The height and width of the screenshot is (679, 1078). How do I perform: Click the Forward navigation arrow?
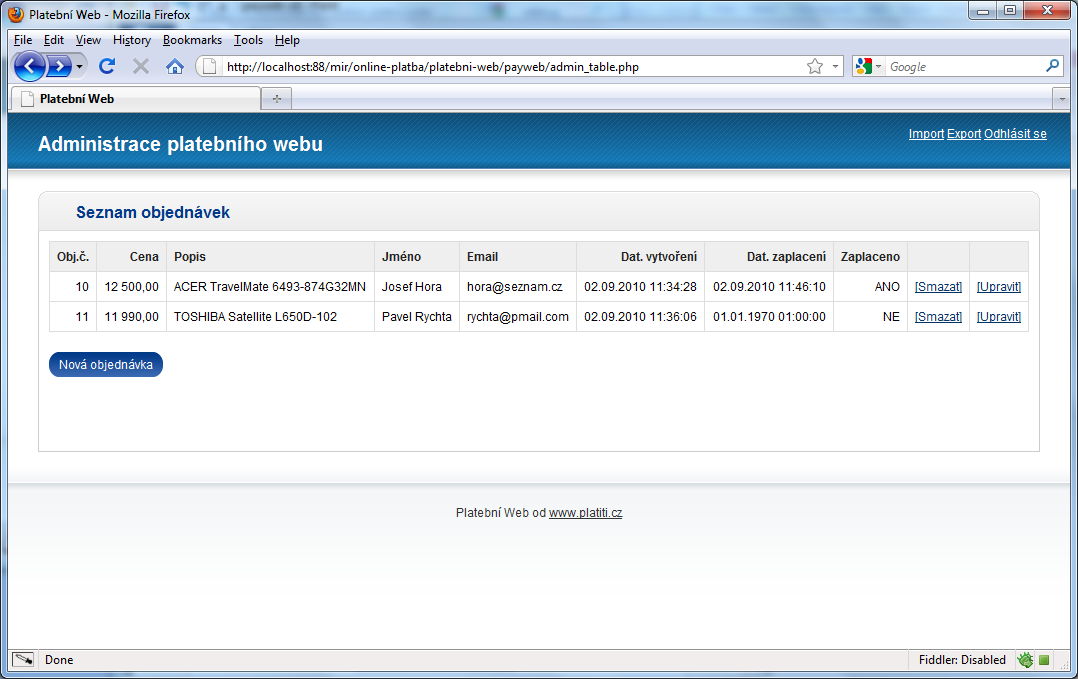(59, 67)
